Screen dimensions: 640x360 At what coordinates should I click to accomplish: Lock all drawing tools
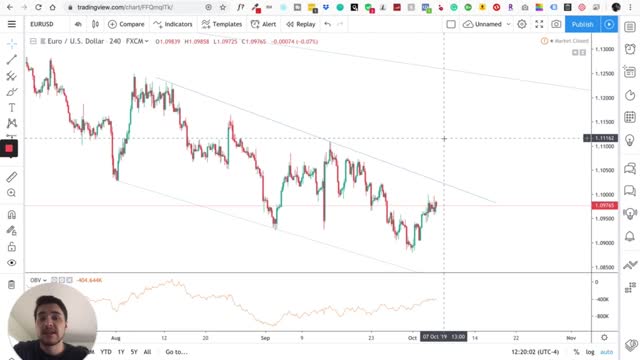tap(11, 247)
